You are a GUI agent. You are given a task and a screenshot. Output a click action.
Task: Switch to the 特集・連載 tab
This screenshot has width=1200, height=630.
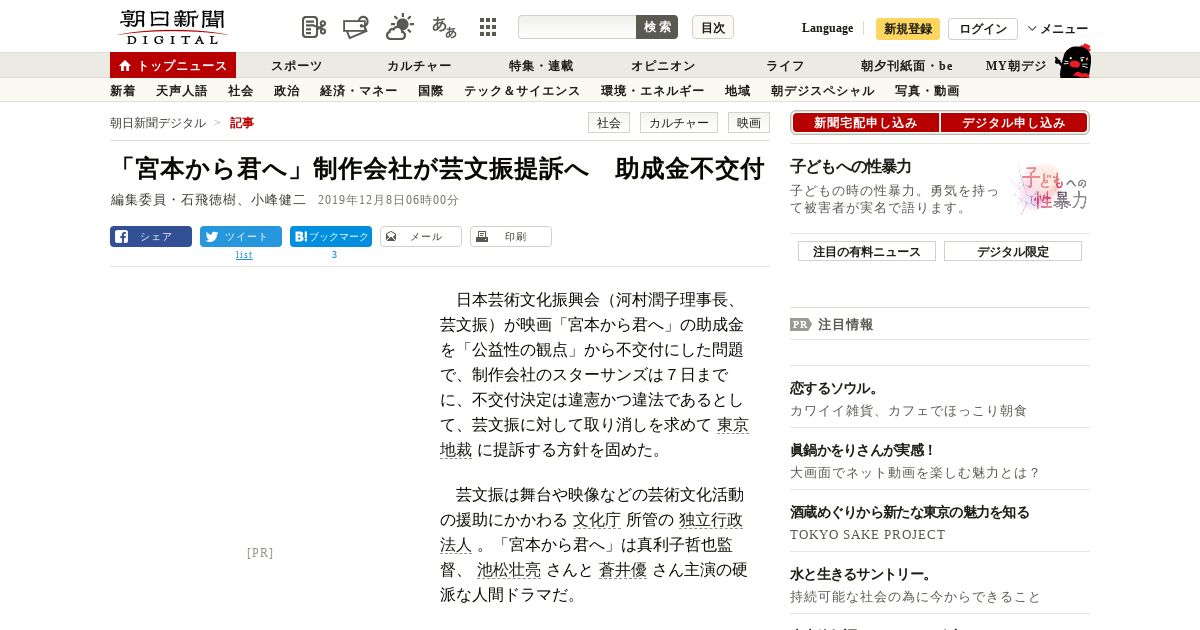point(541,66)
